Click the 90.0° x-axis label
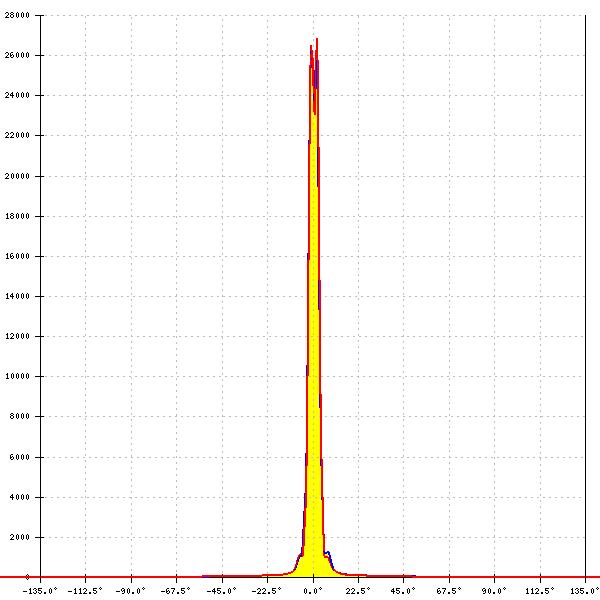 tap(494, 591)
